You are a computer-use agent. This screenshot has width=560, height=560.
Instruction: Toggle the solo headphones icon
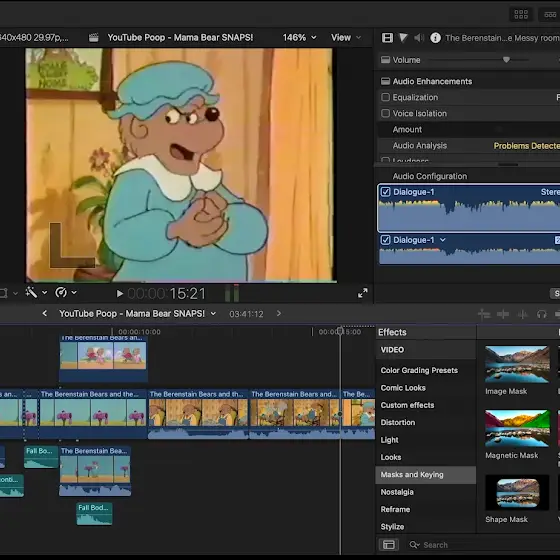541,314
